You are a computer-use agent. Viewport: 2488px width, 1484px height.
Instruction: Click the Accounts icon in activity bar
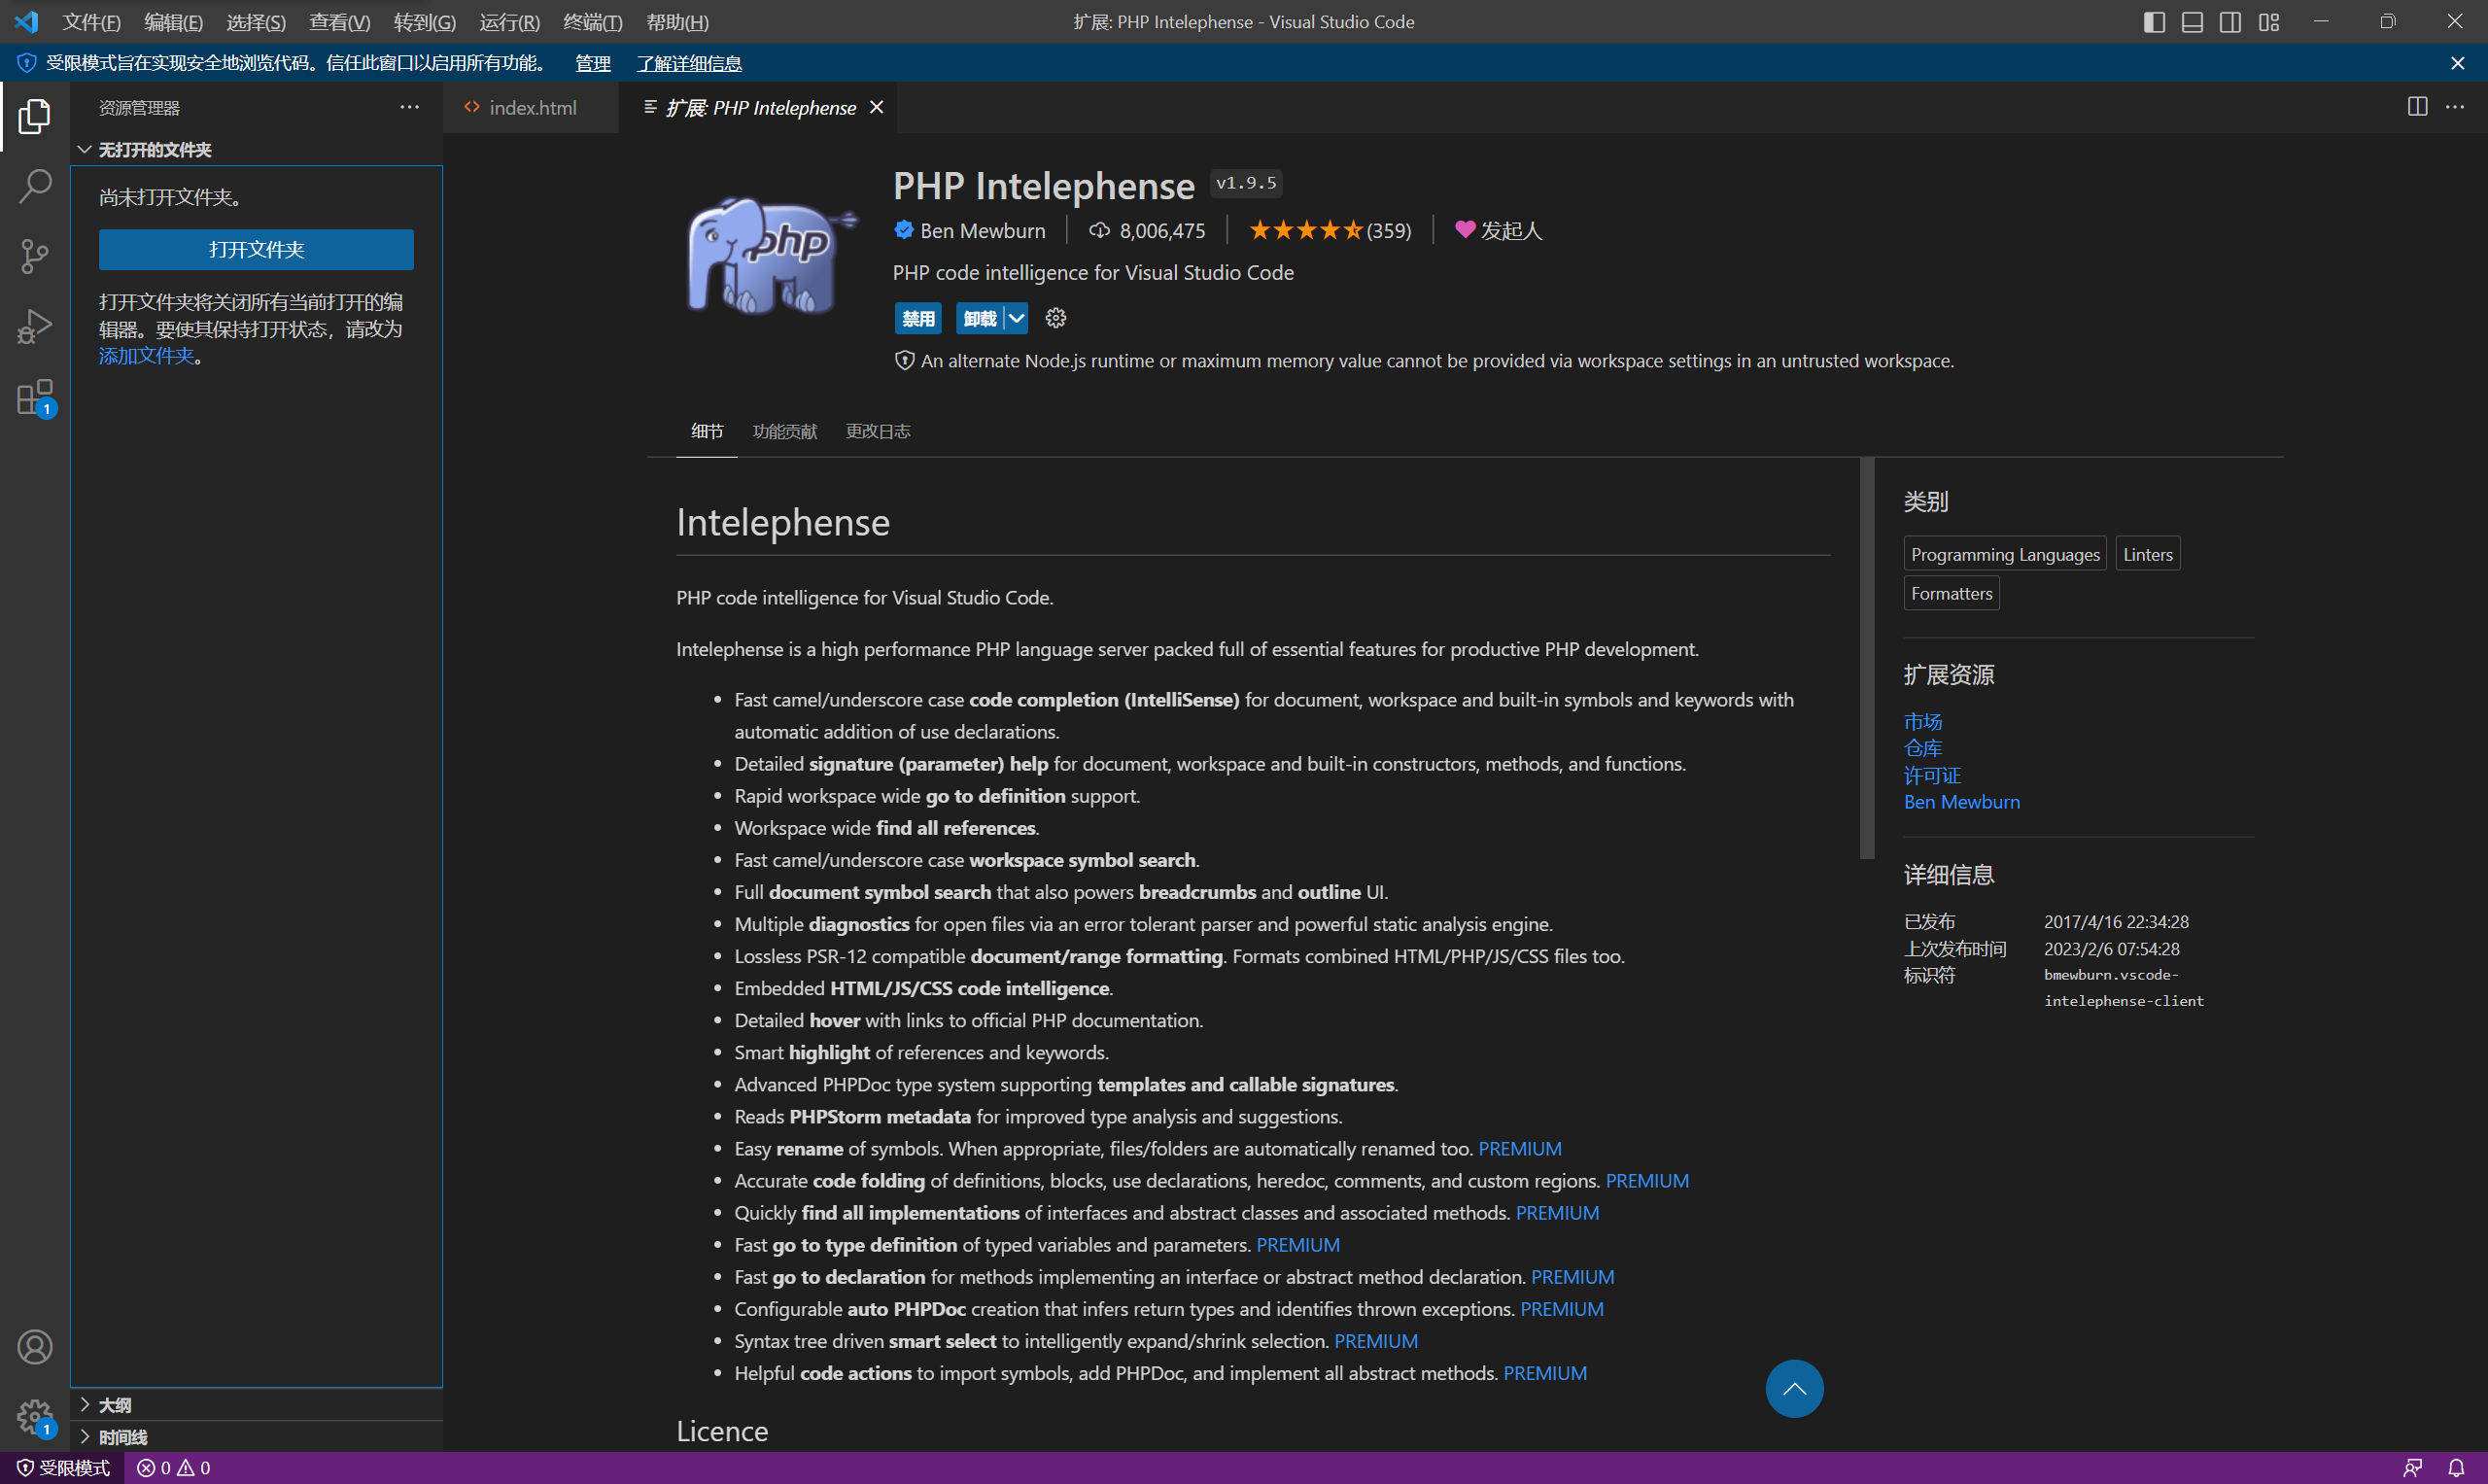coord(35,1347)
